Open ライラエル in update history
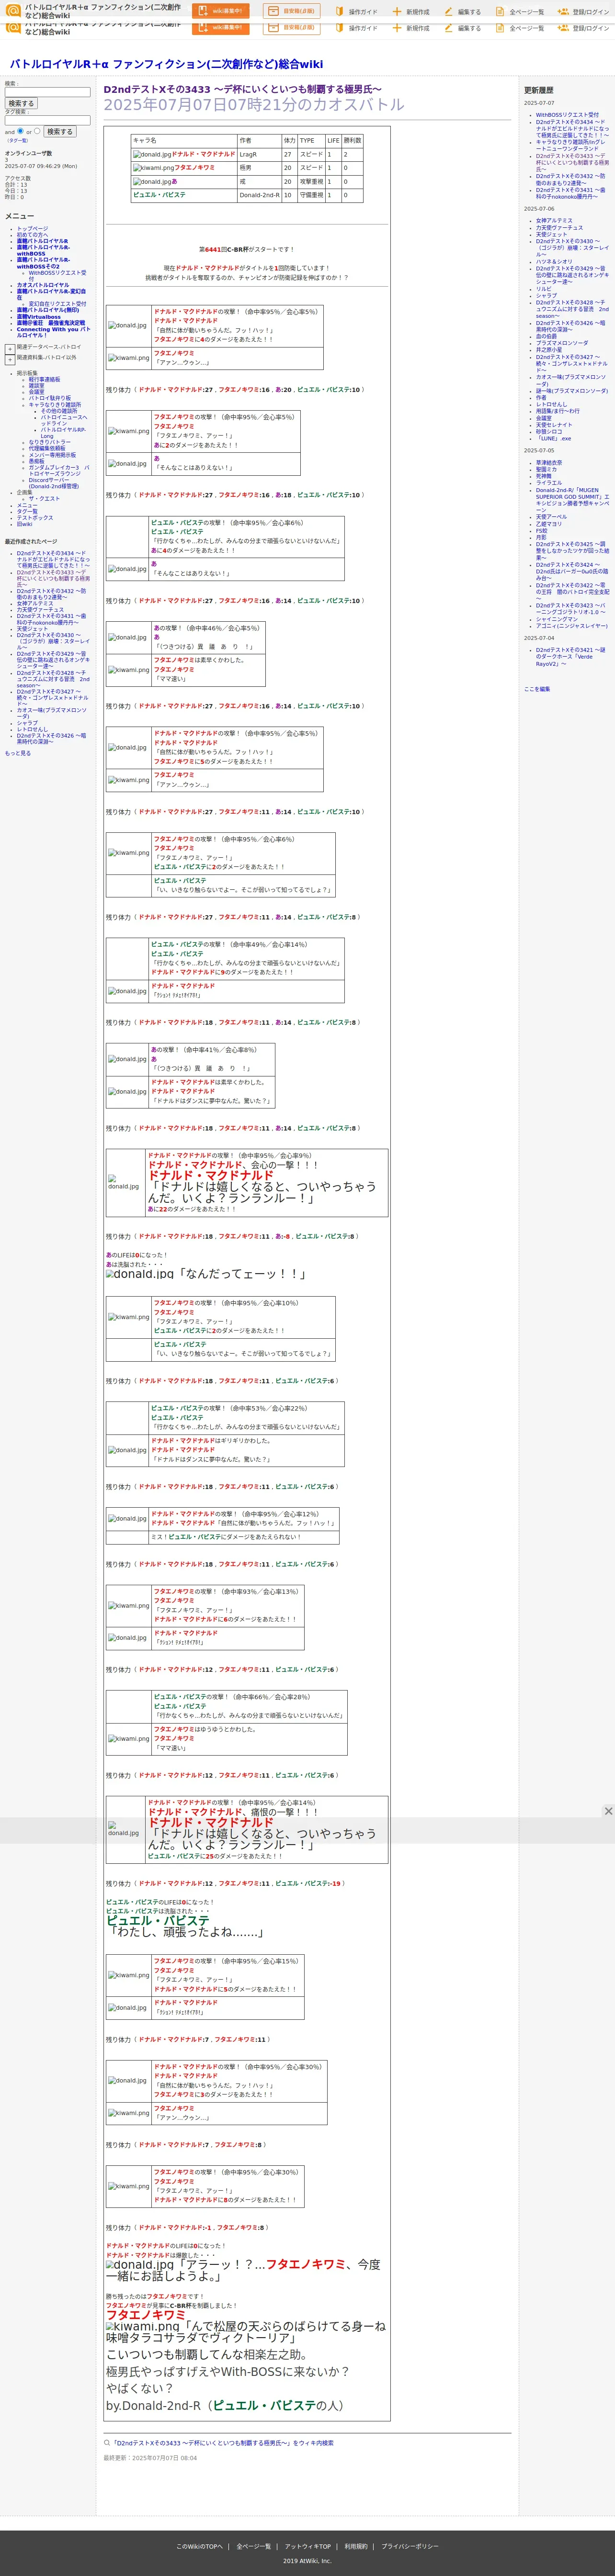 549,483
